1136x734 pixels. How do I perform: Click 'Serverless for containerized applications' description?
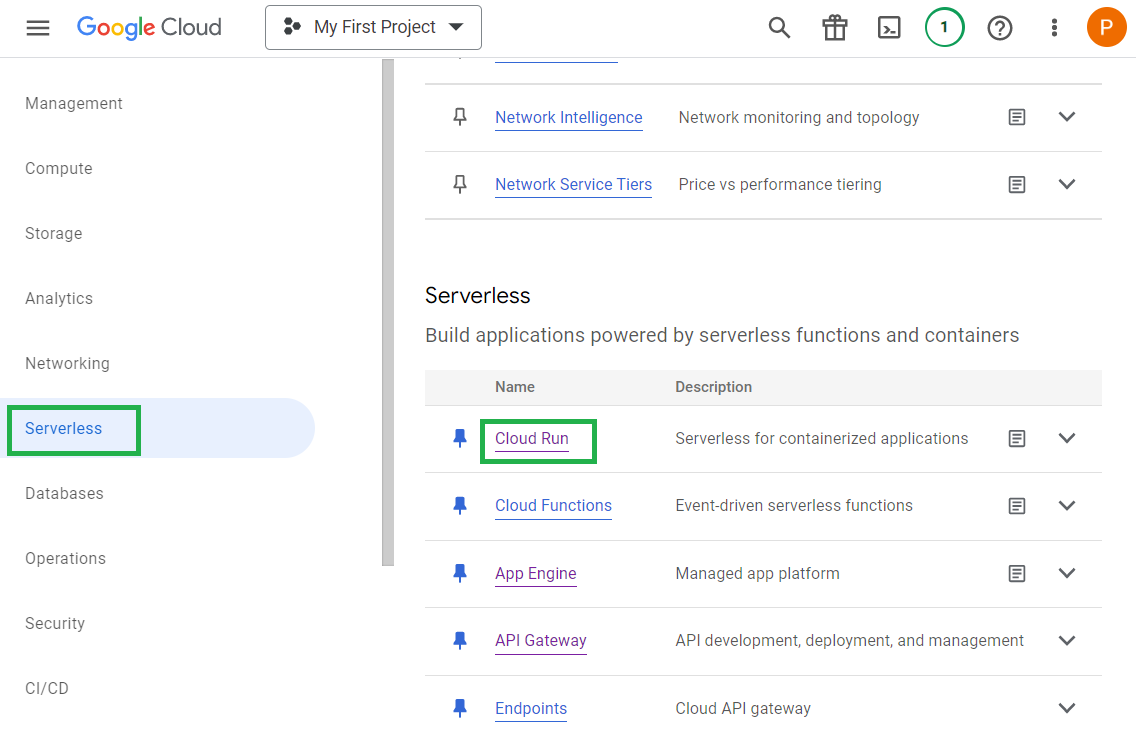pyautogui.click(x=822, y=438)
